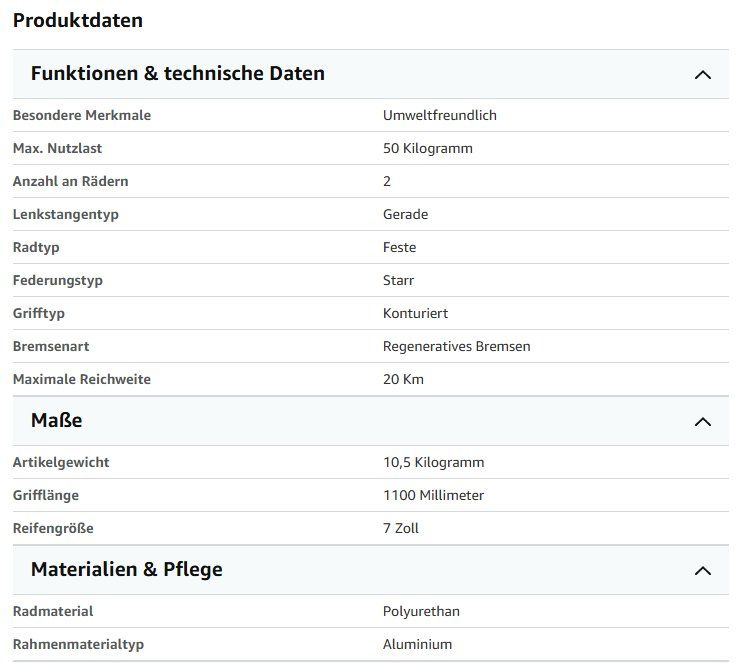Collapse the Materialien & Pflege chevron
Screen dimensions: 736x663
(703, 570)
